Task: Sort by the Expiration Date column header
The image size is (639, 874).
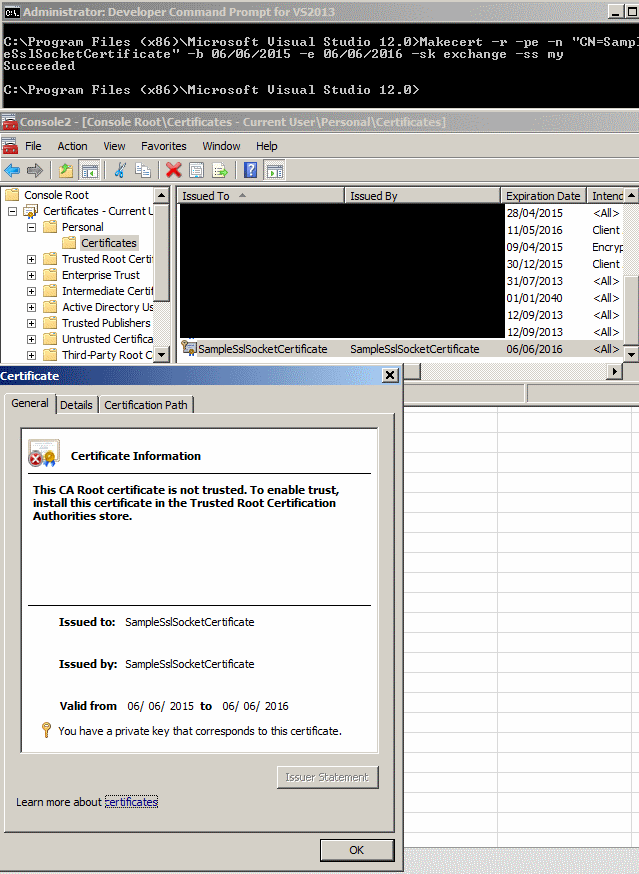Action: click(x=544, y=196)
